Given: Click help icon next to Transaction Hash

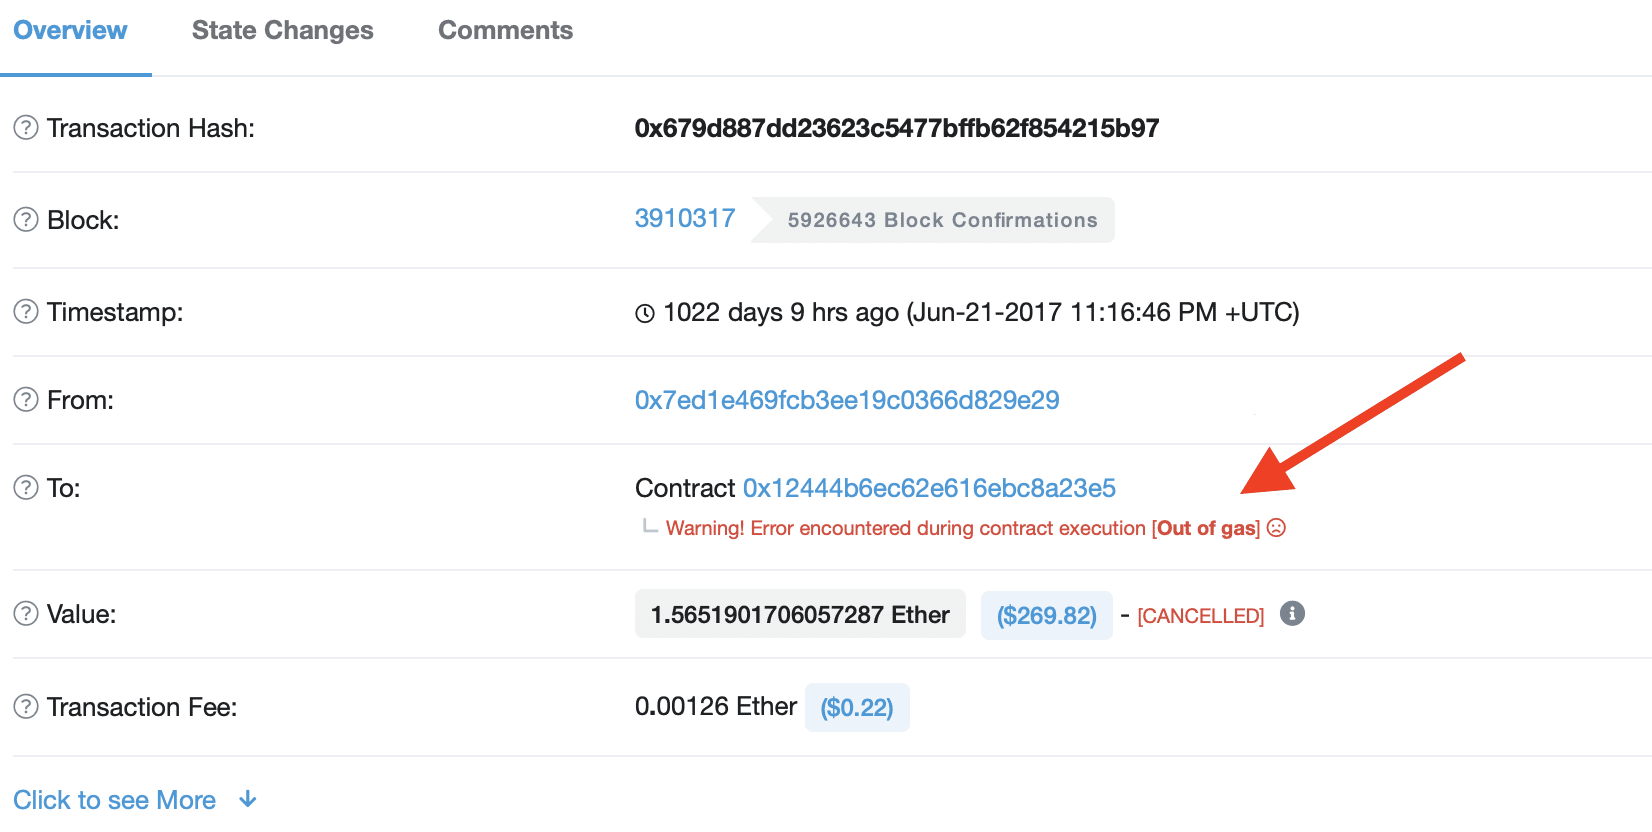Looking at the screenshot, I should 26,128.
